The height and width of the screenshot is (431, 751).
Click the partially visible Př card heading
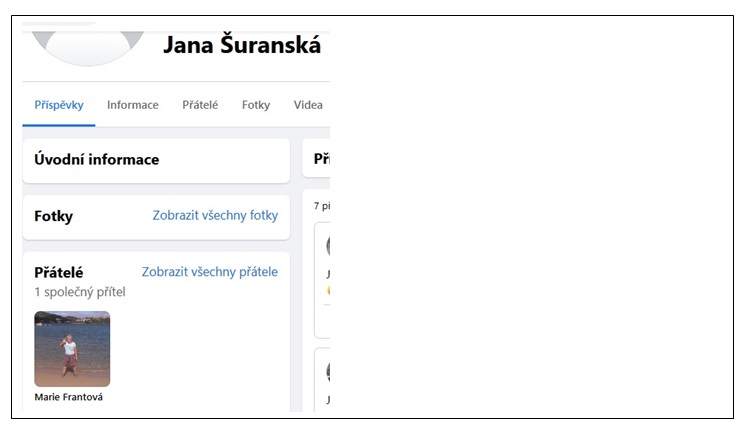pyautogui.click(x=322, y=159)
